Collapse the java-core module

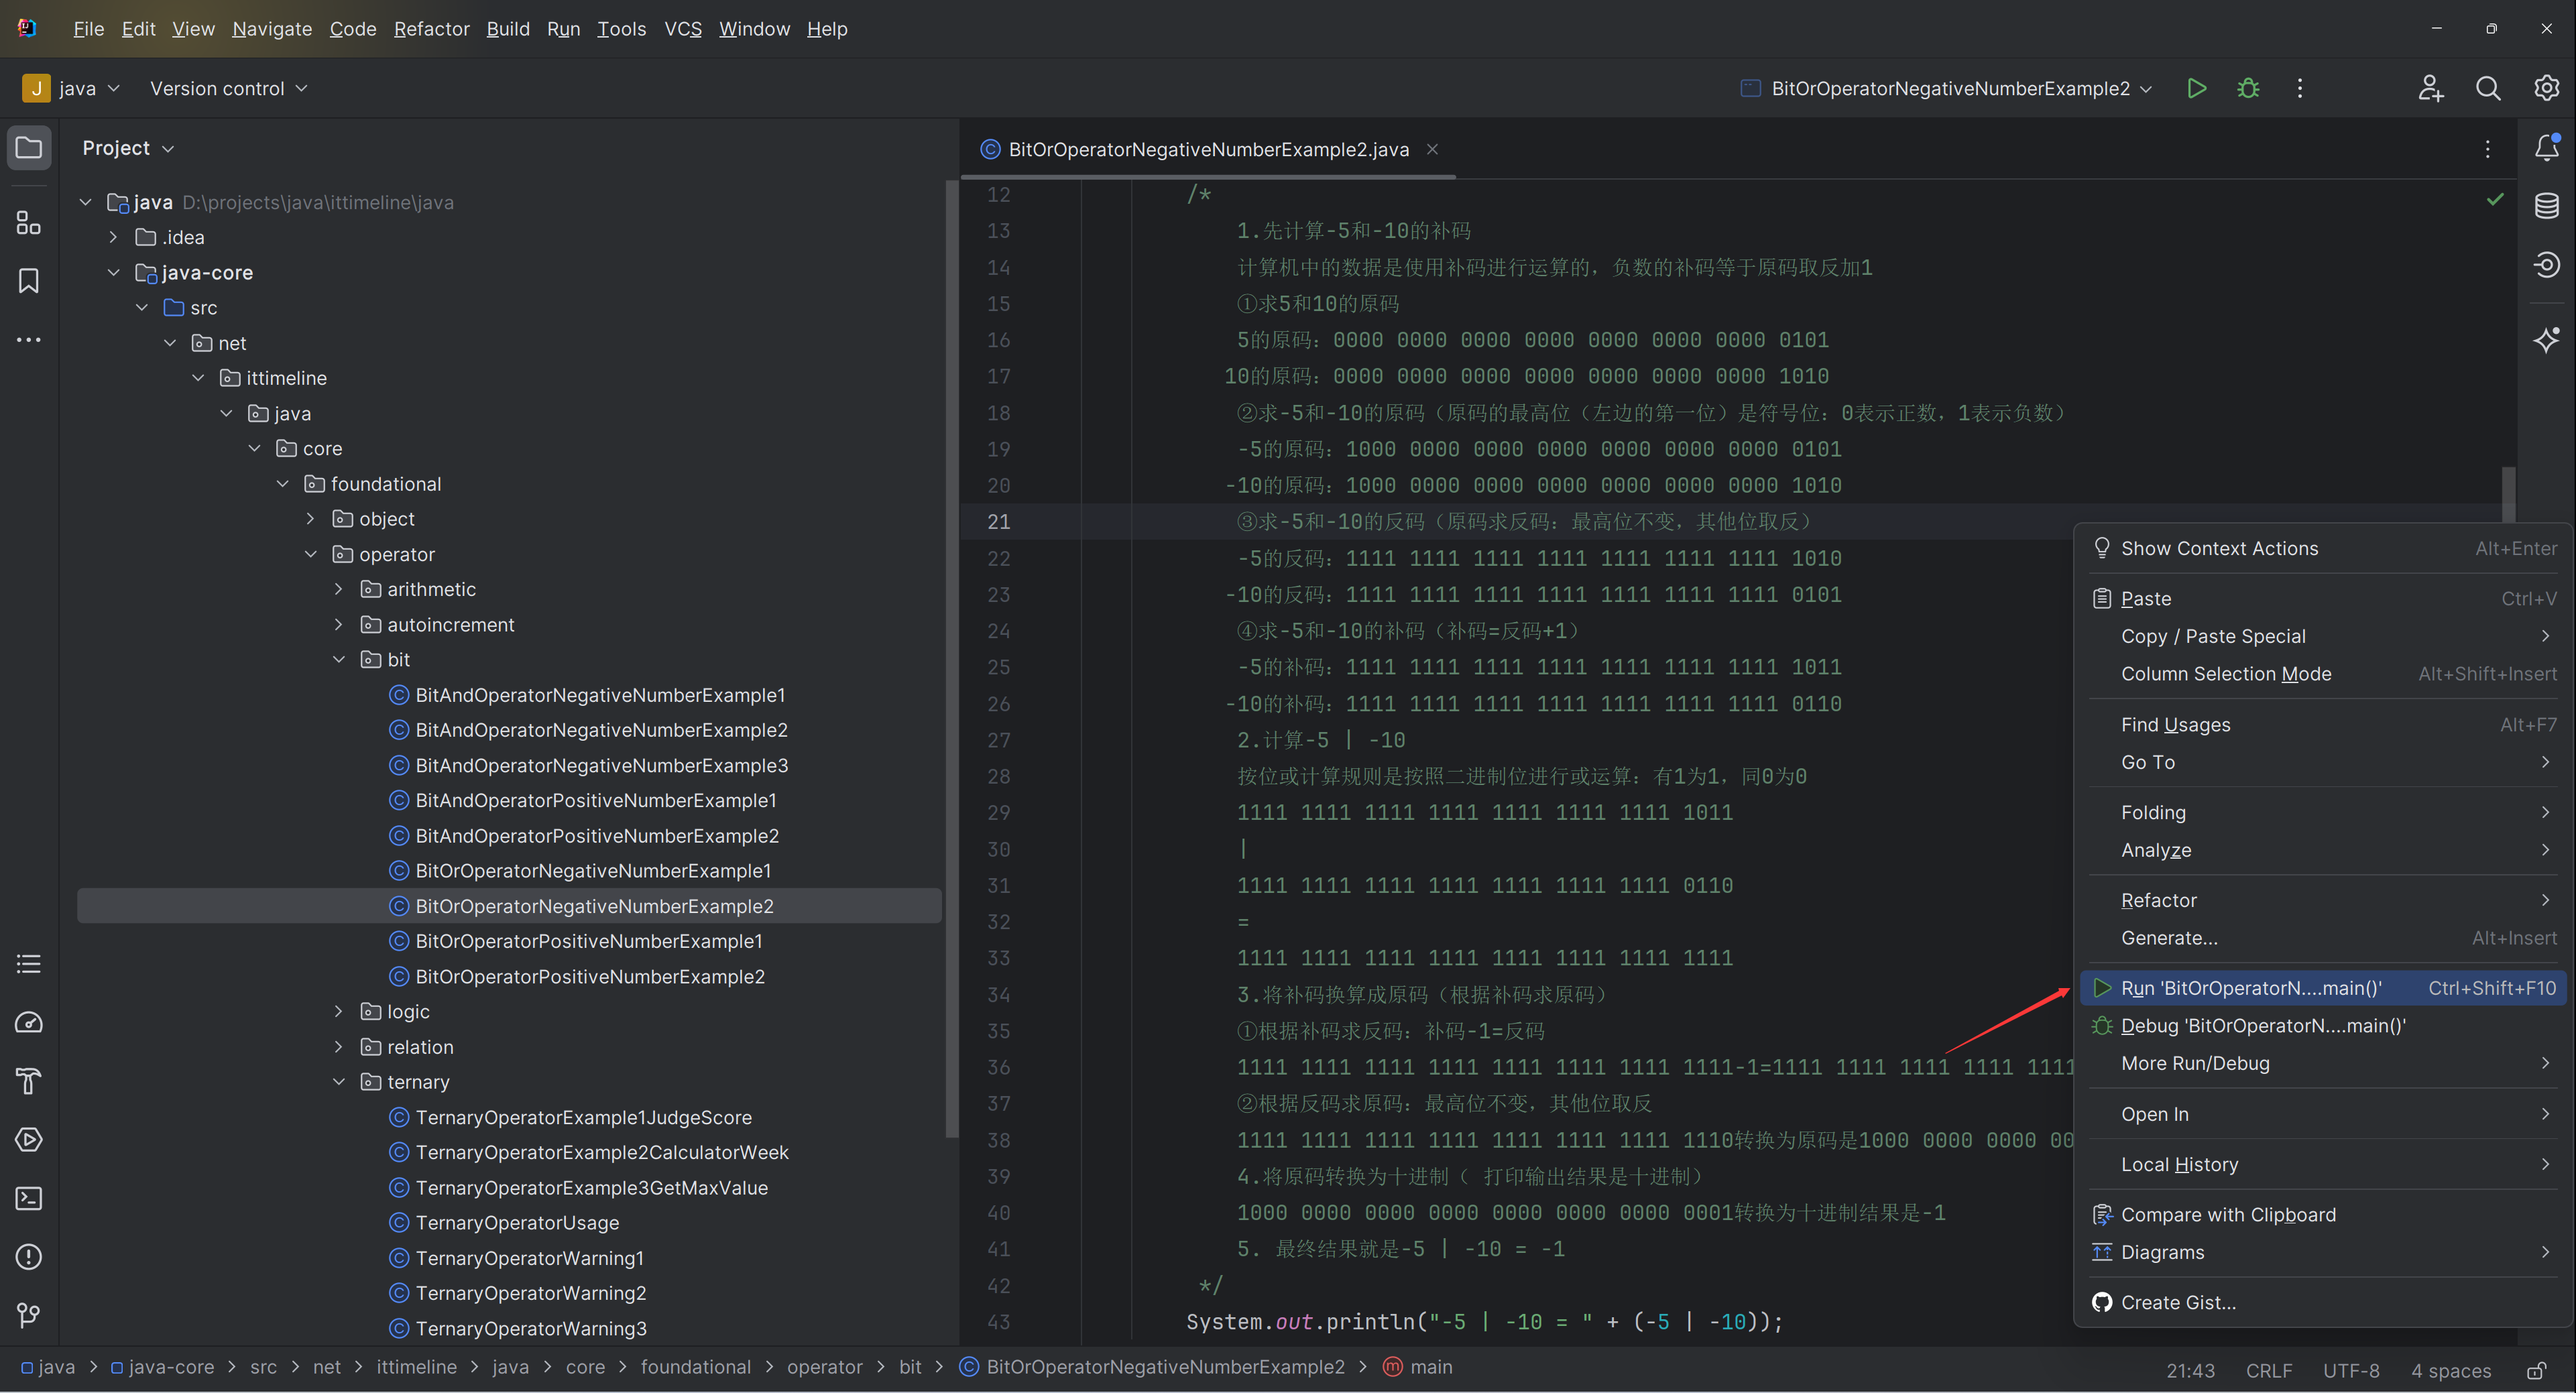[x=114, y=272]
